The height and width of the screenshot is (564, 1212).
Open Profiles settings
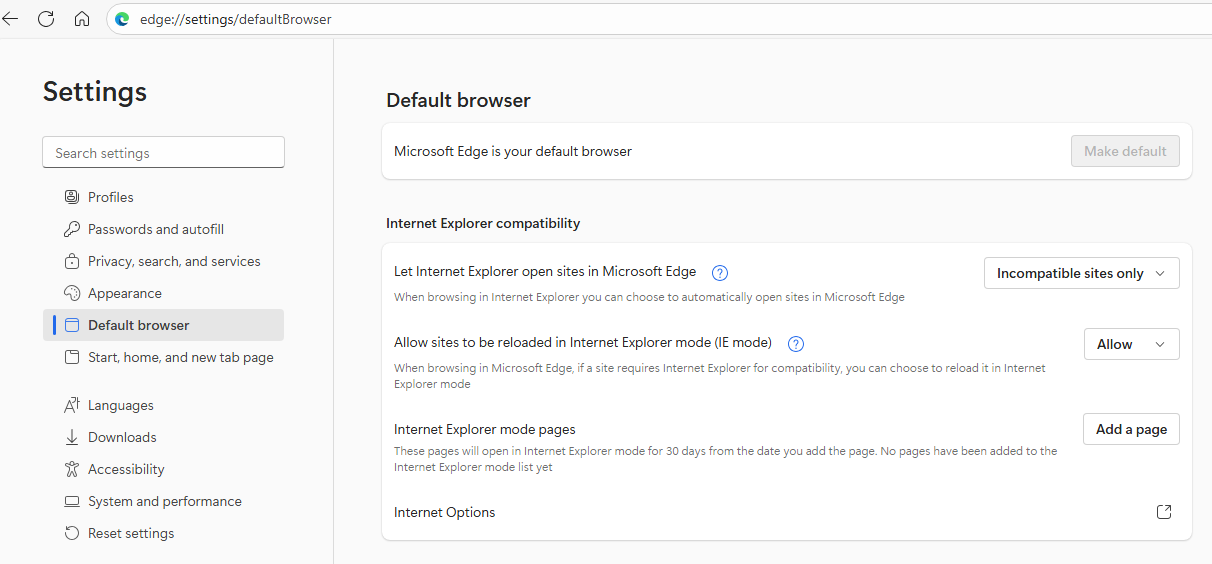click(x=164, y=197)
